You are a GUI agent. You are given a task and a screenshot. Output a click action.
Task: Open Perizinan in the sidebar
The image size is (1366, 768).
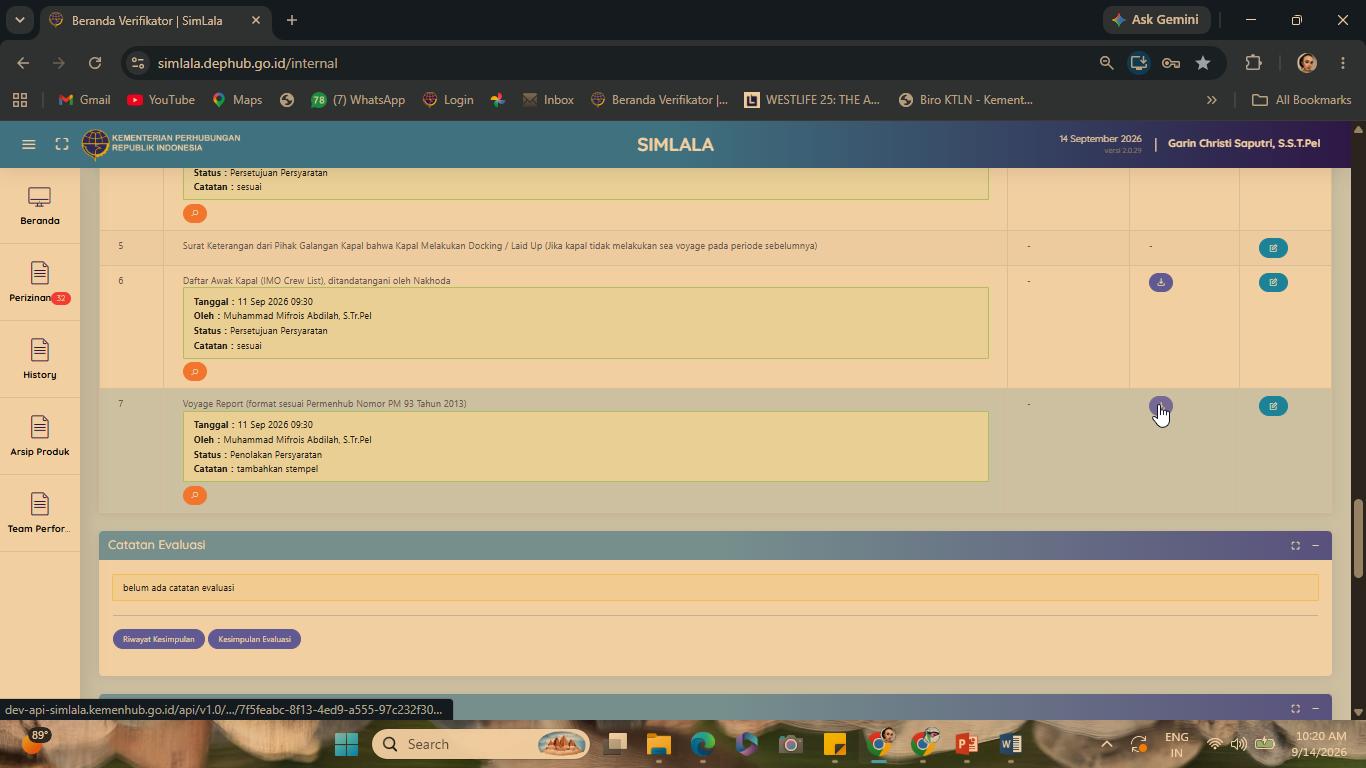(x=40, y=283)
